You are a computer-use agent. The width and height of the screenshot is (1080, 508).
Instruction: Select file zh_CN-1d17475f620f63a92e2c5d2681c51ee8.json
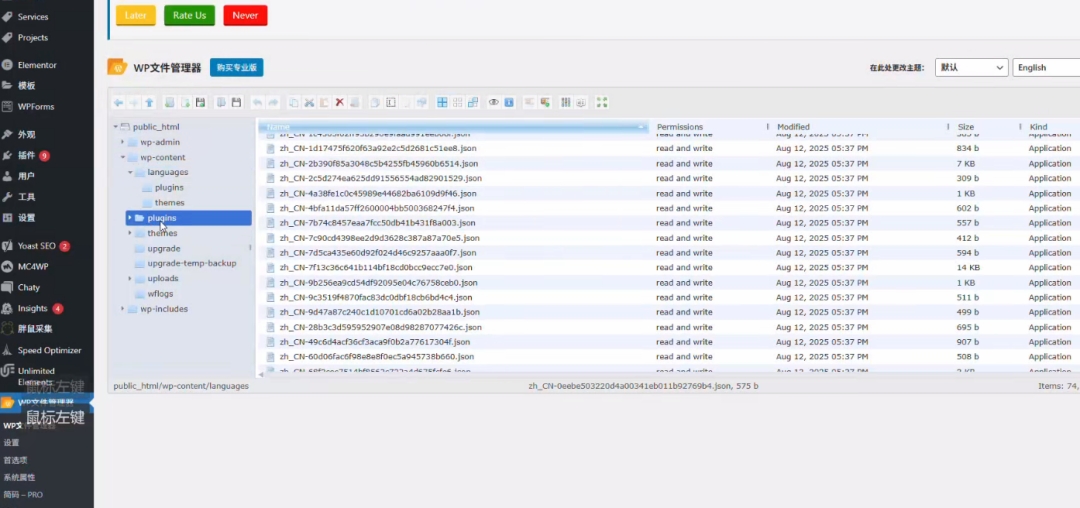click(x=377, y=149)
